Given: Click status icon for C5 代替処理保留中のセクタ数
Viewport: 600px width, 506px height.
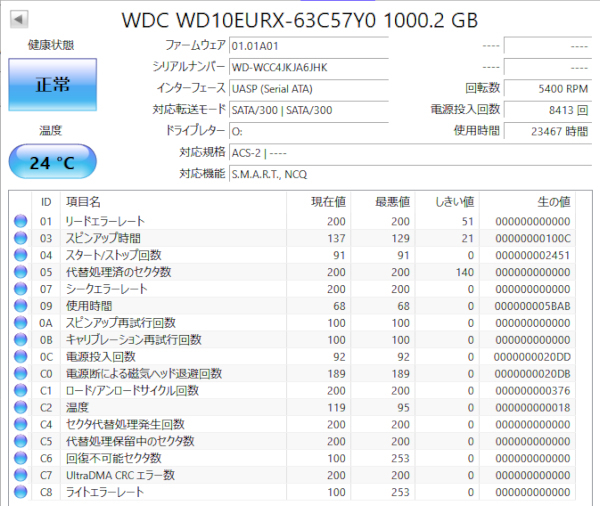Looking at the screenshot, I should [x=21, y=441].
